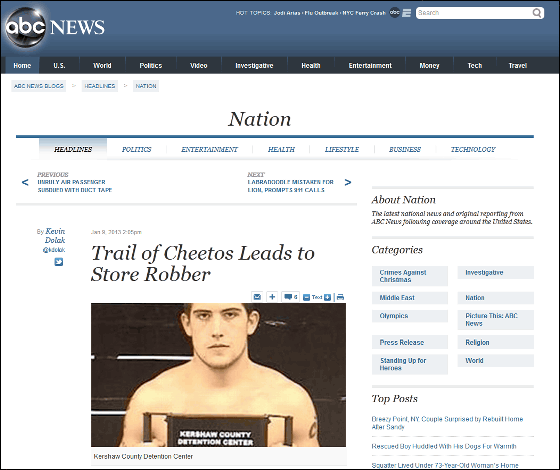Image resolution: width=560 pixels, height=470 pixels.
Task: Open the Travel nav tab
Action: [518, 66]
